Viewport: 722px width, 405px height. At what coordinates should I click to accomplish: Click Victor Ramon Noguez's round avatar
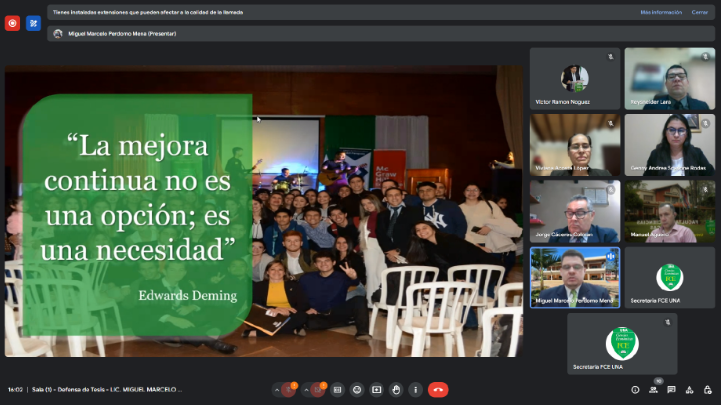pos(575,79)
